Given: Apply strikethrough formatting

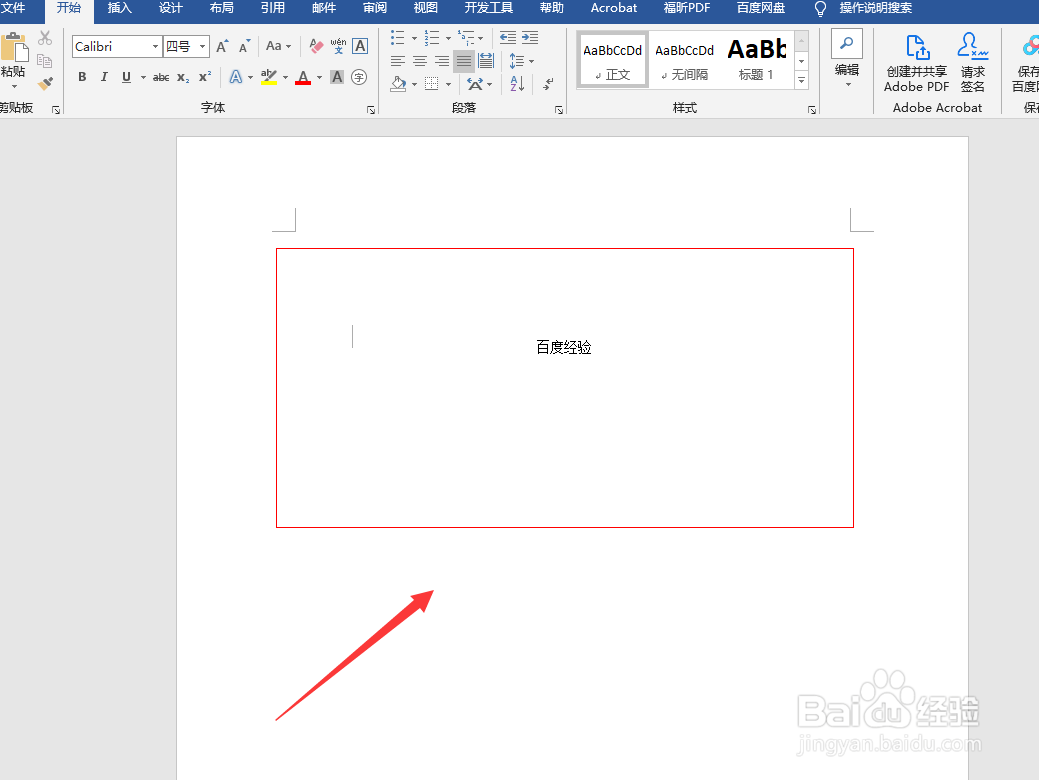Looking at the screenshot, I should (160, 78).
